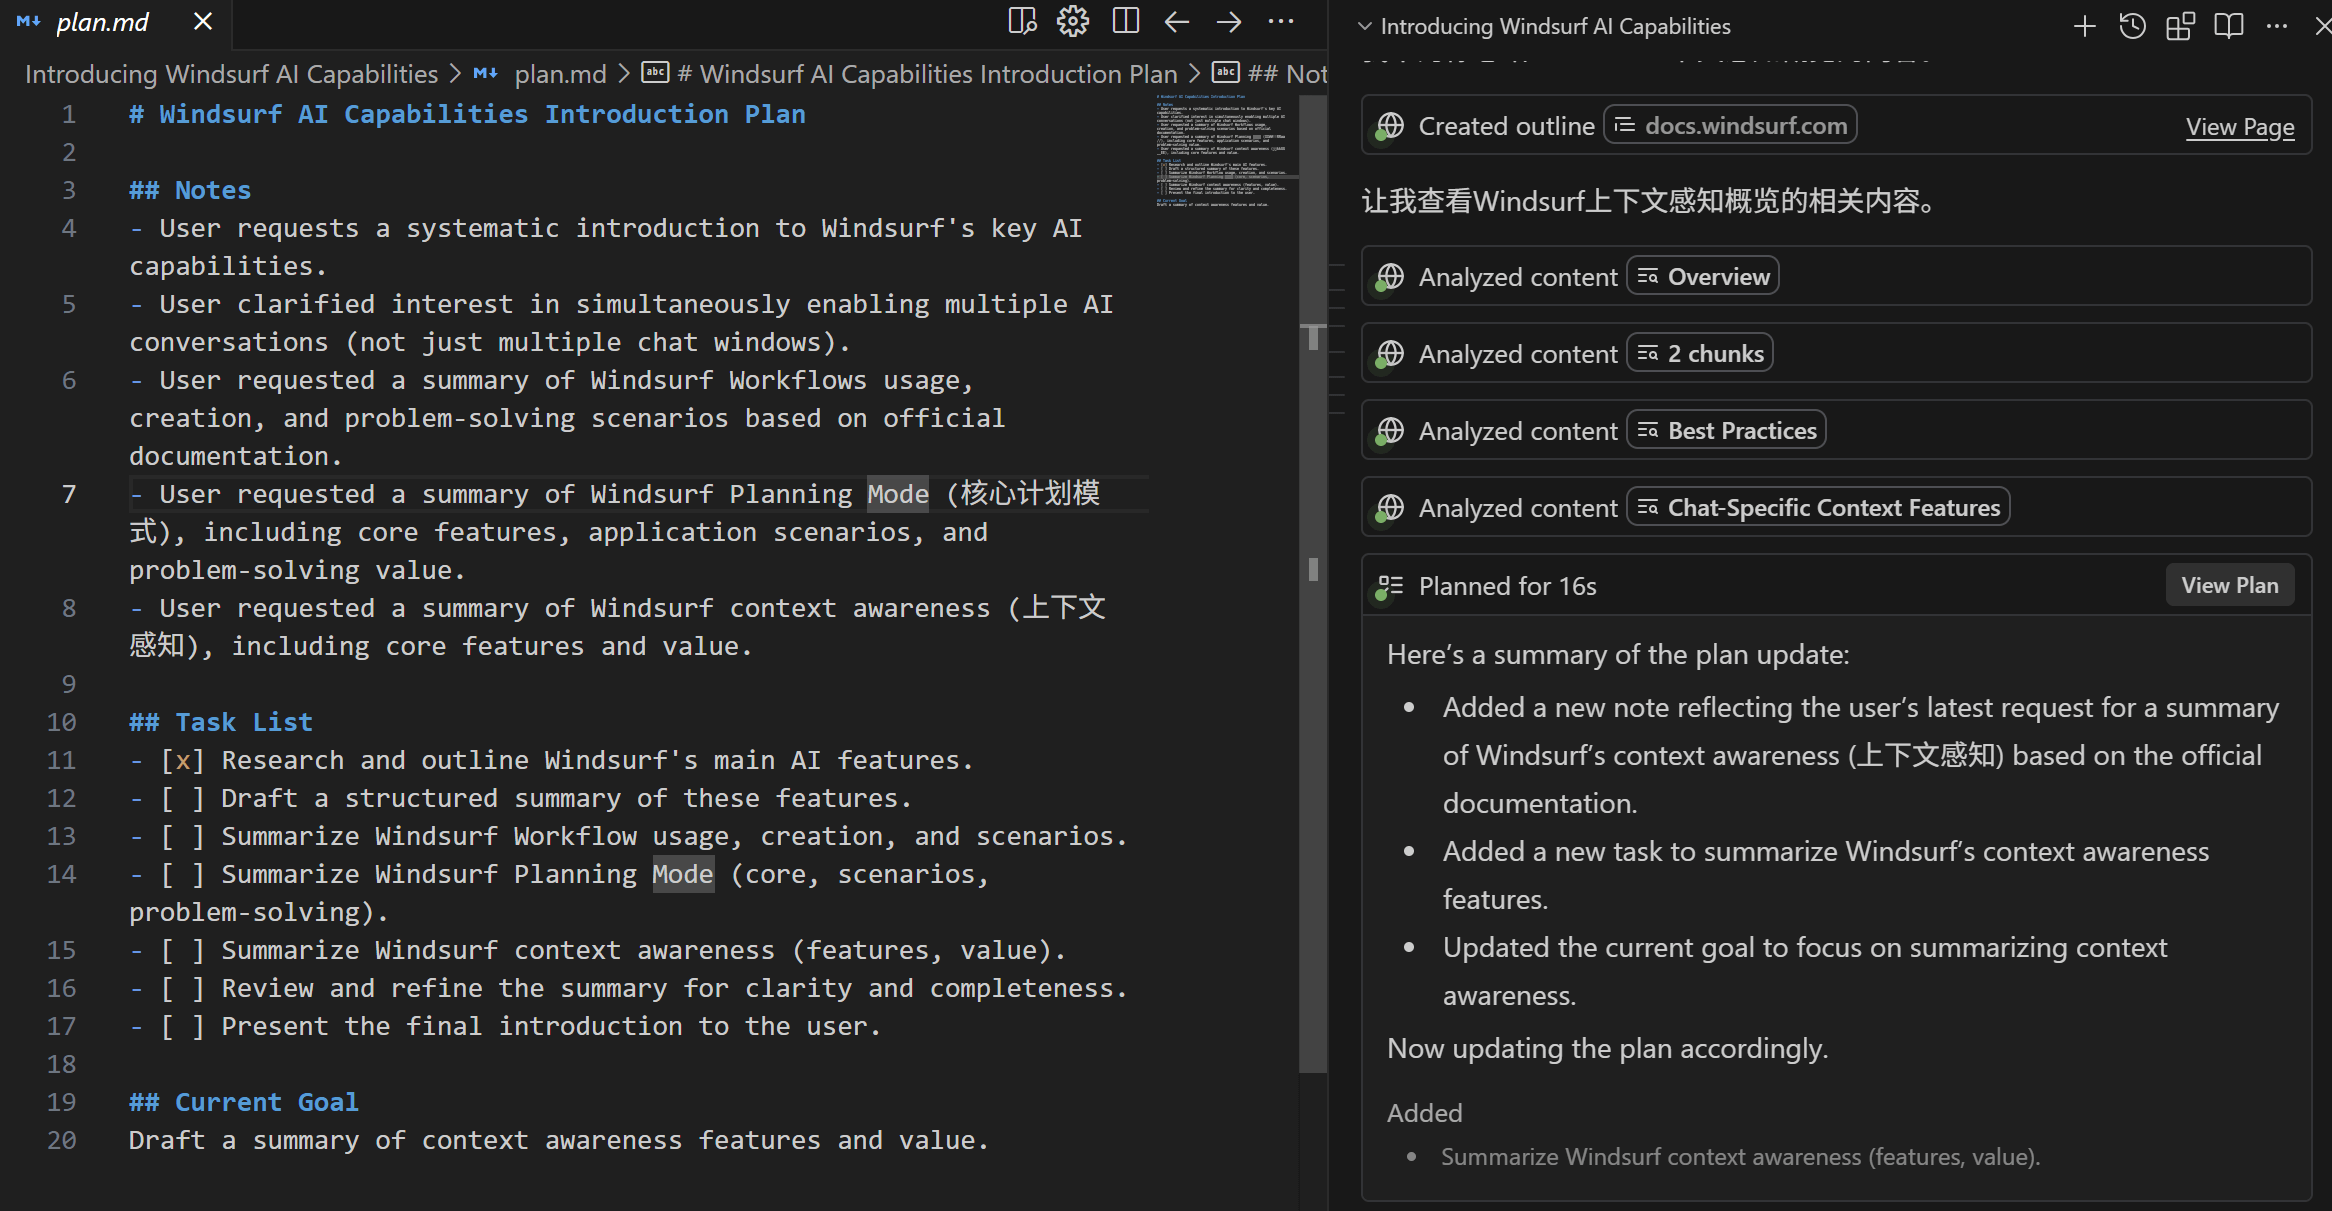Click the Best Practices content chip
Image resolution: width=2332 pixels, height=1211 pixels.
click(x=1727, y=431)
